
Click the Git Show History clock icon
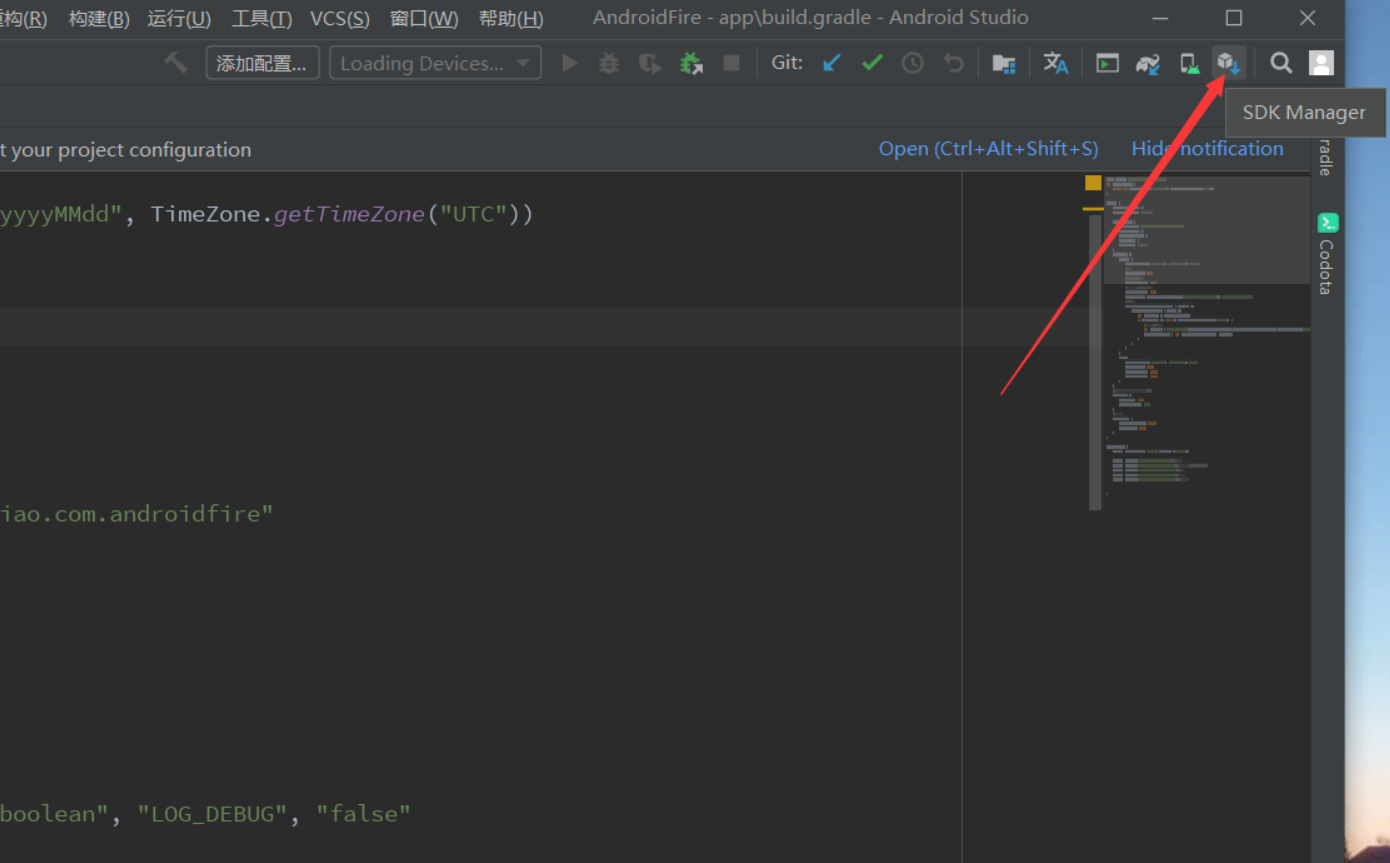point(913,63)
